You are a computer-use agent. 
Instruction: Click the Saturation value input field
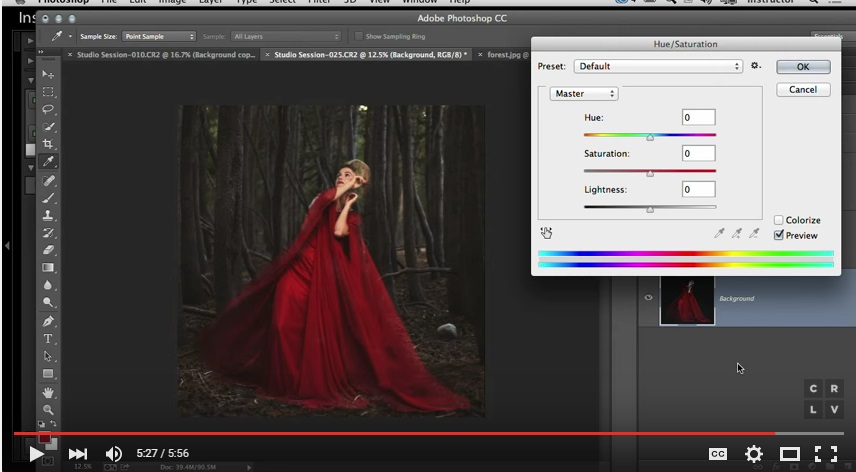click(x=698, y=153)
